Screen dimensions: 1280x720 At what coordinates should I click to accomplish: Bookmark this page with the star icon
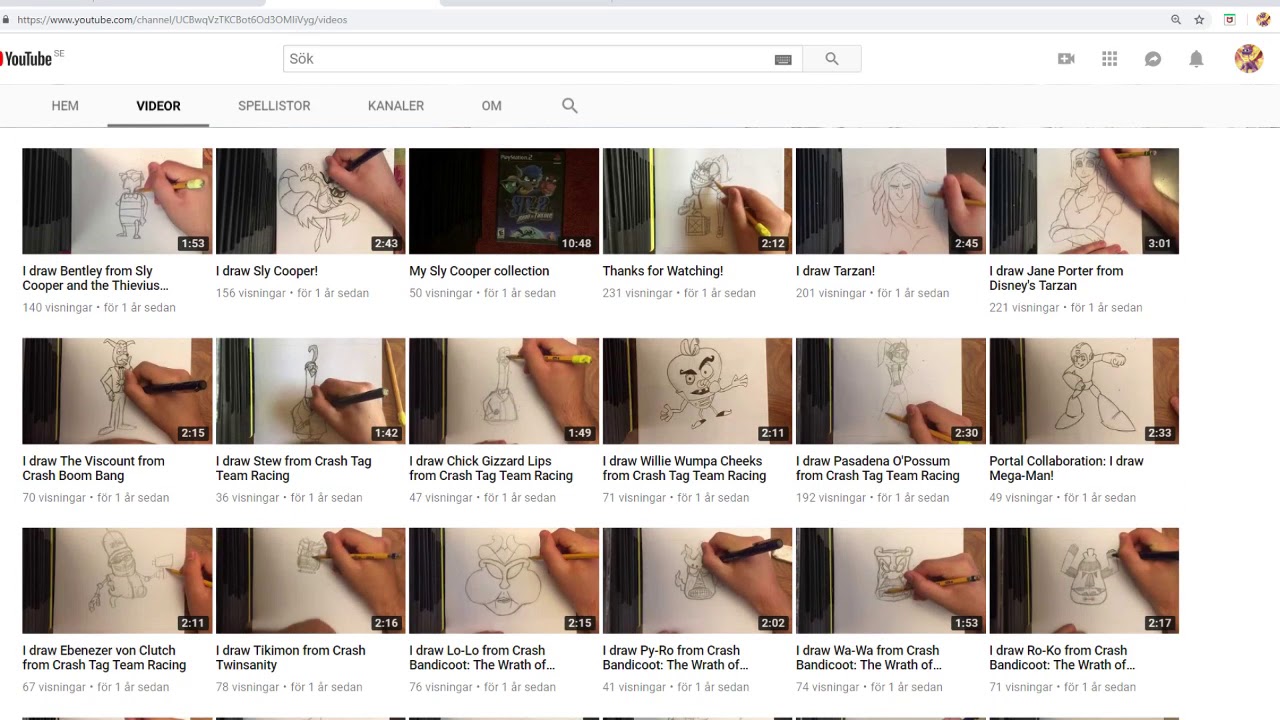[x=1199, y=20]
